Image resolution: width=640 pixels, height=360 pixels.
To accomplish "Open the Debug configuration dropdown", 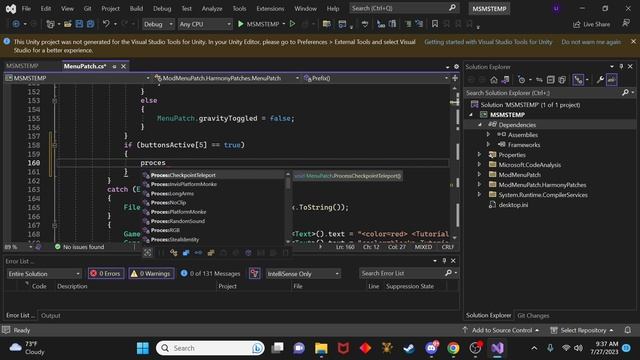I will pos(158,24).
